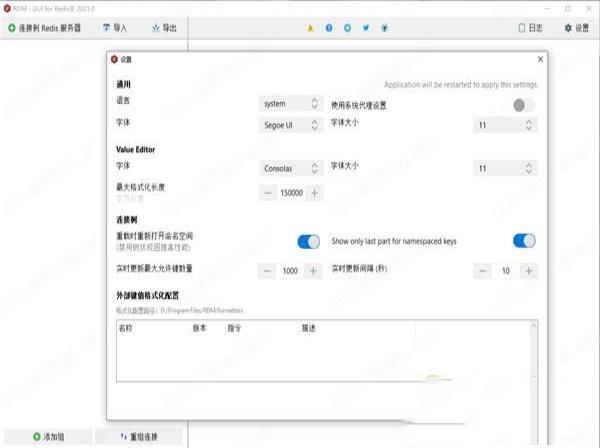Viewport: 600px width, 448px height.
Task: Open the 语言 system dropdown
Action: 290,104
